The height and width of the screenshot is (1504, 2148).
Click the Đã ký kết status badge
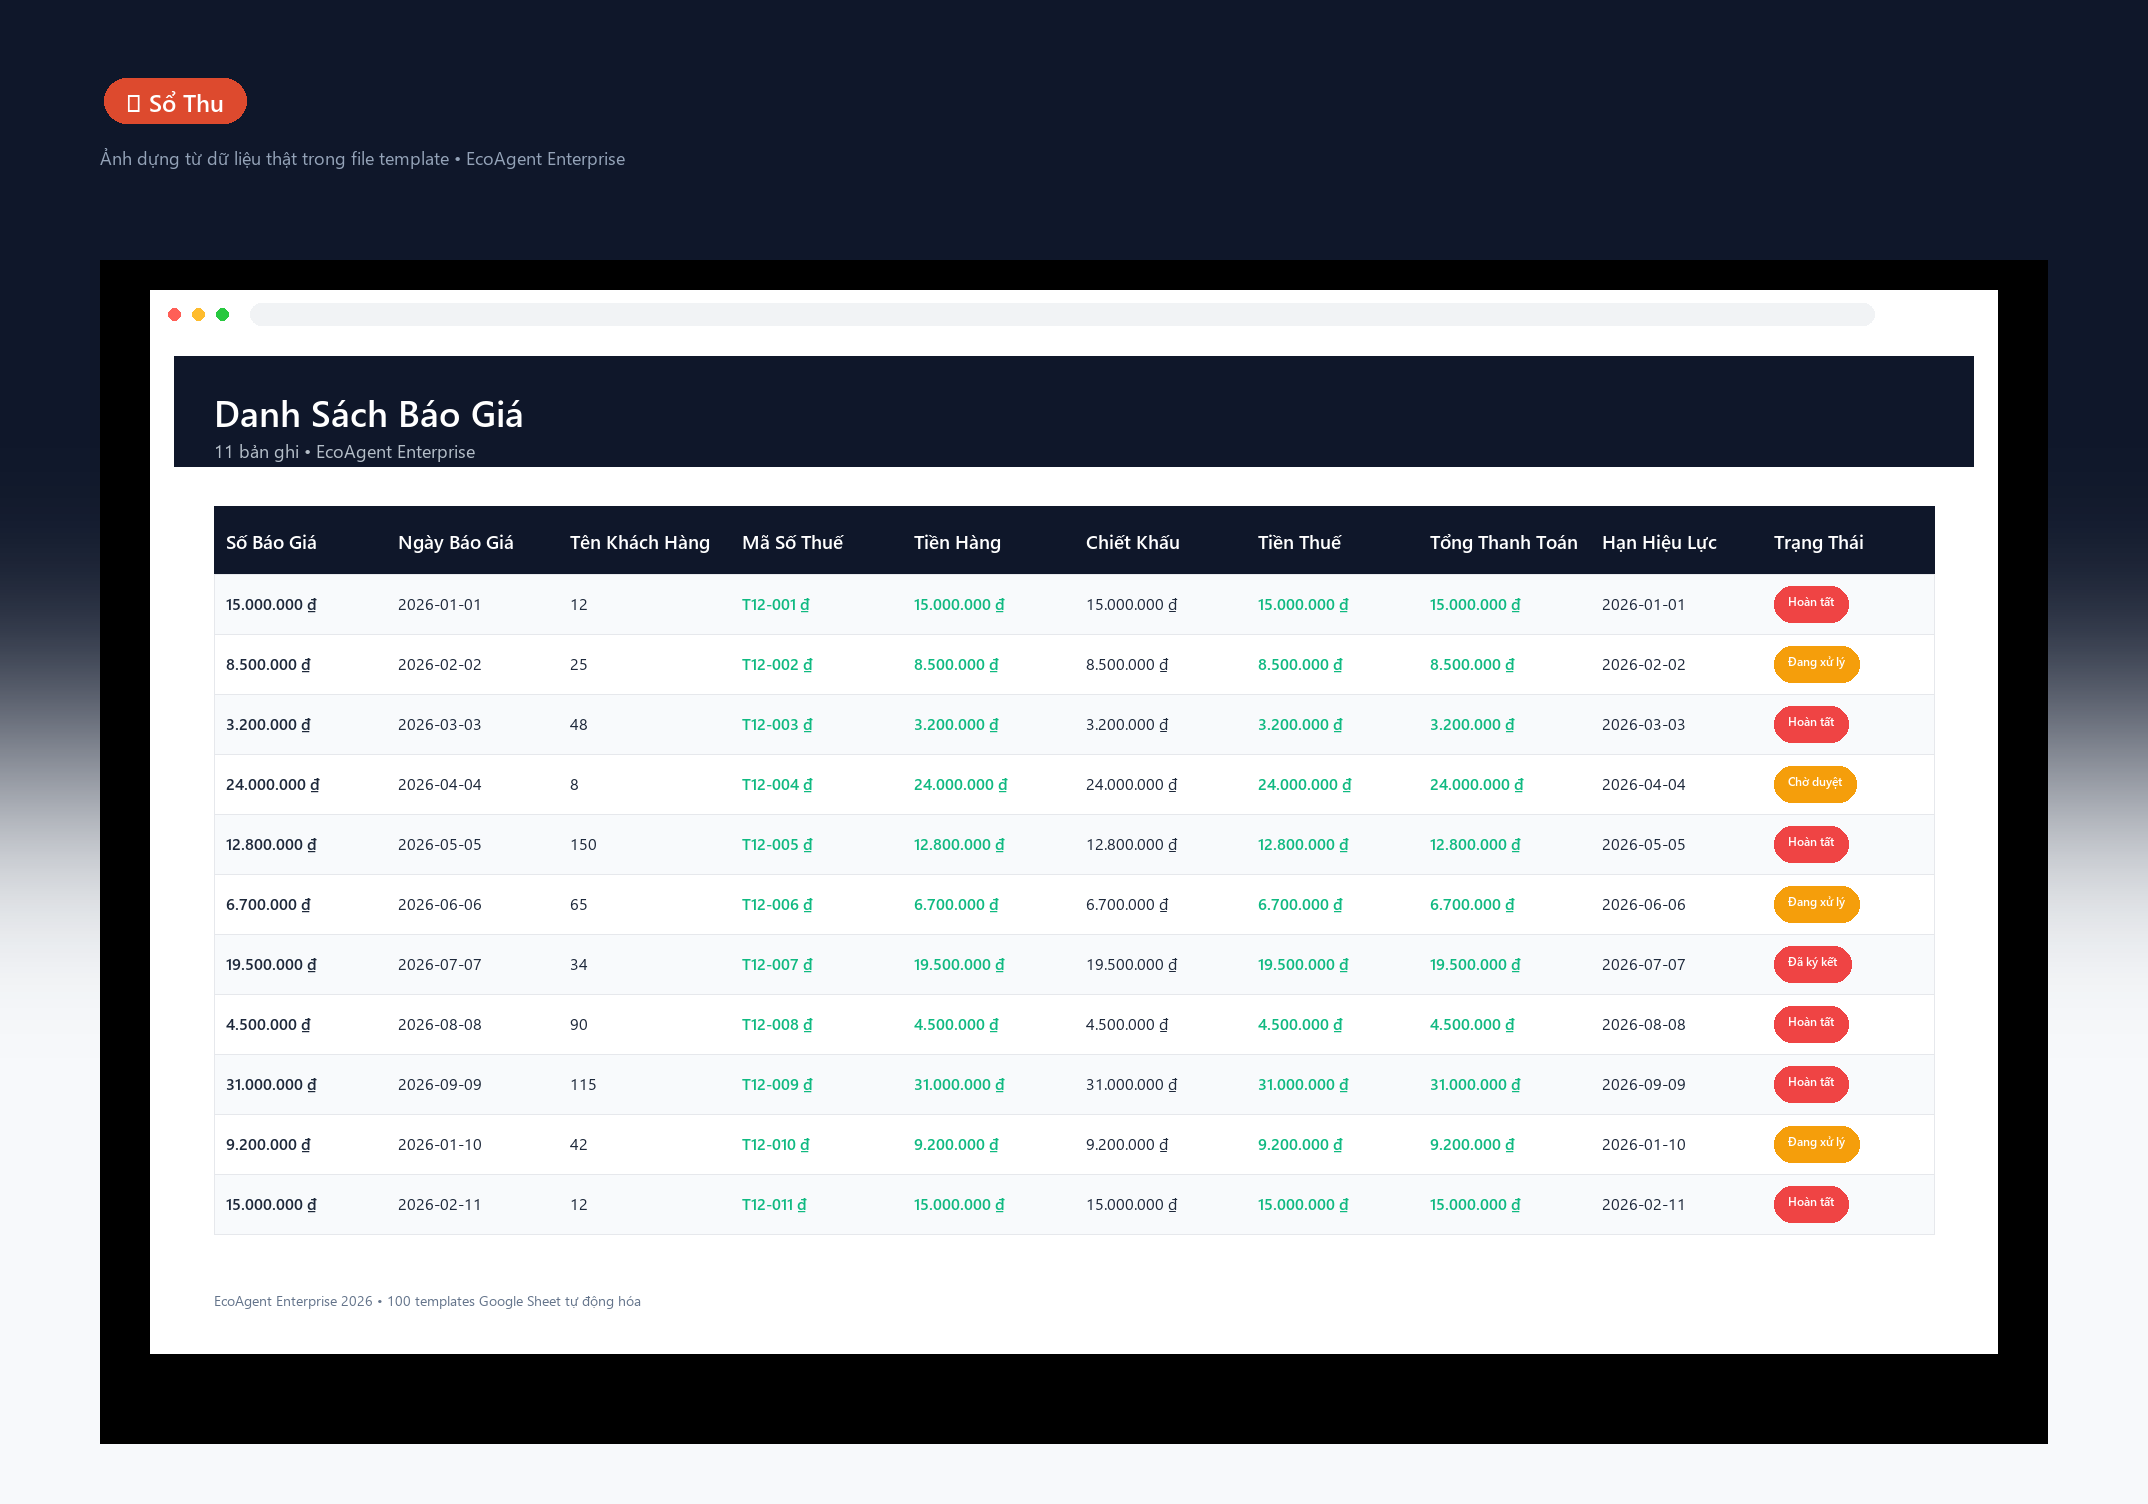(1812, 964)
